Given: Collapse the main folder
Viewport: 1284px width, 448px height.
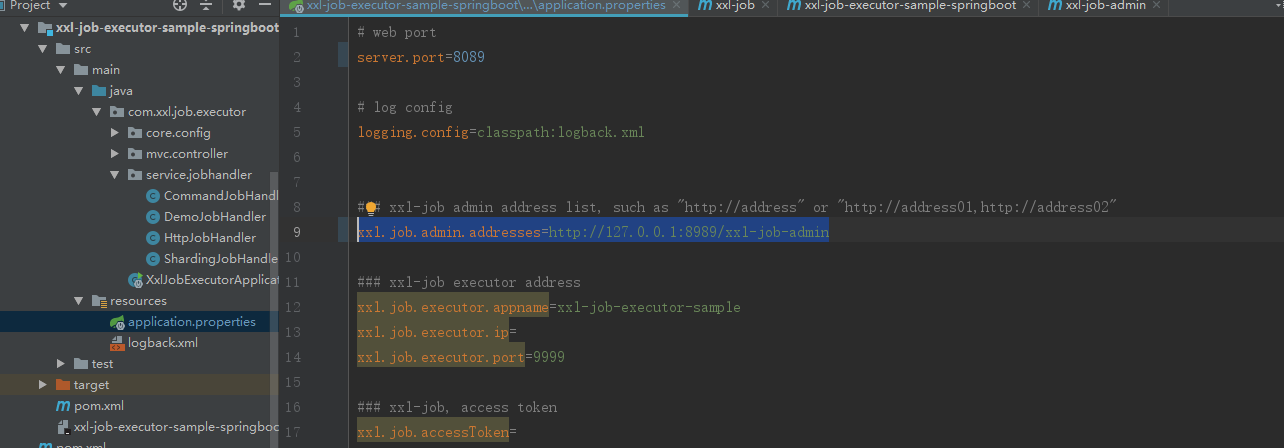Looking at the screenshot, I should 61,70.
